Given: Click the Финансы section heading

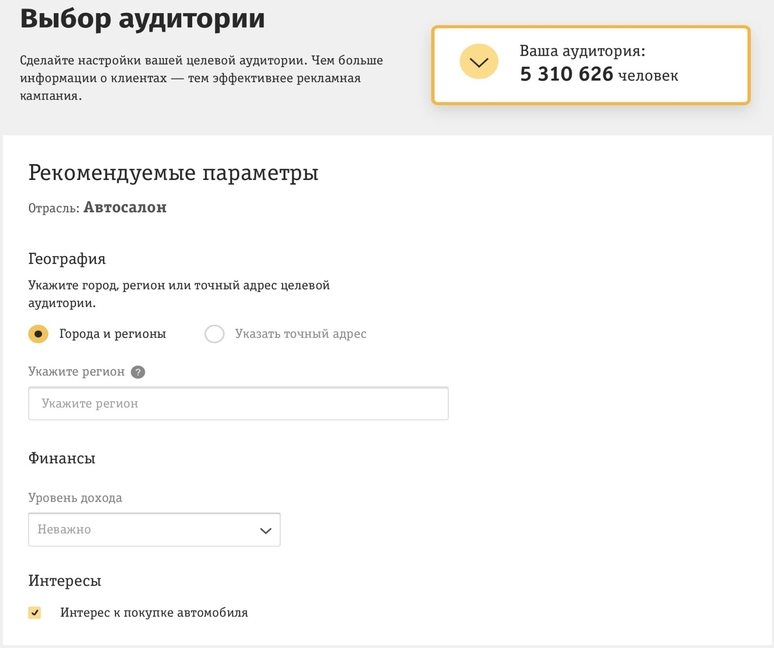Looking at the screenshot, I should tap(62, 458).
